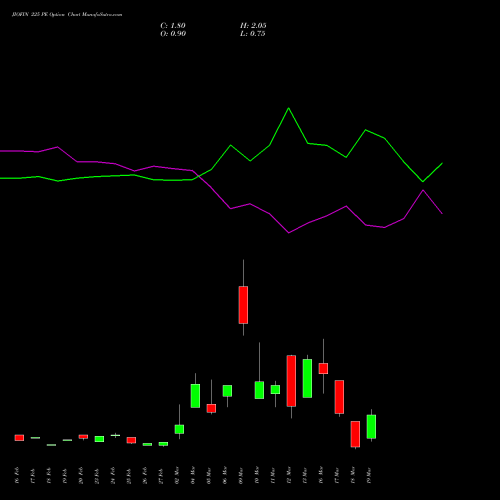Click the tall green candlestick for 13 Mar

pos(307,378)
